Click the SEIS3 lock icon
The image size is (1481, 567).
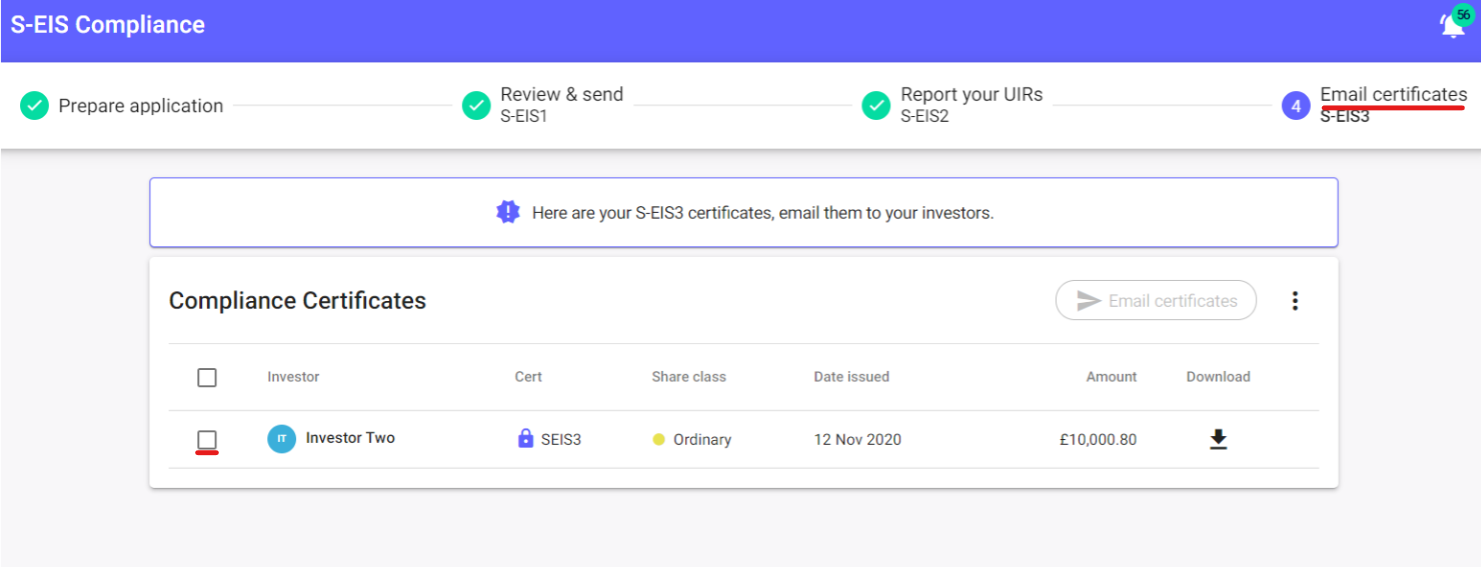click(x=526, y=438)
